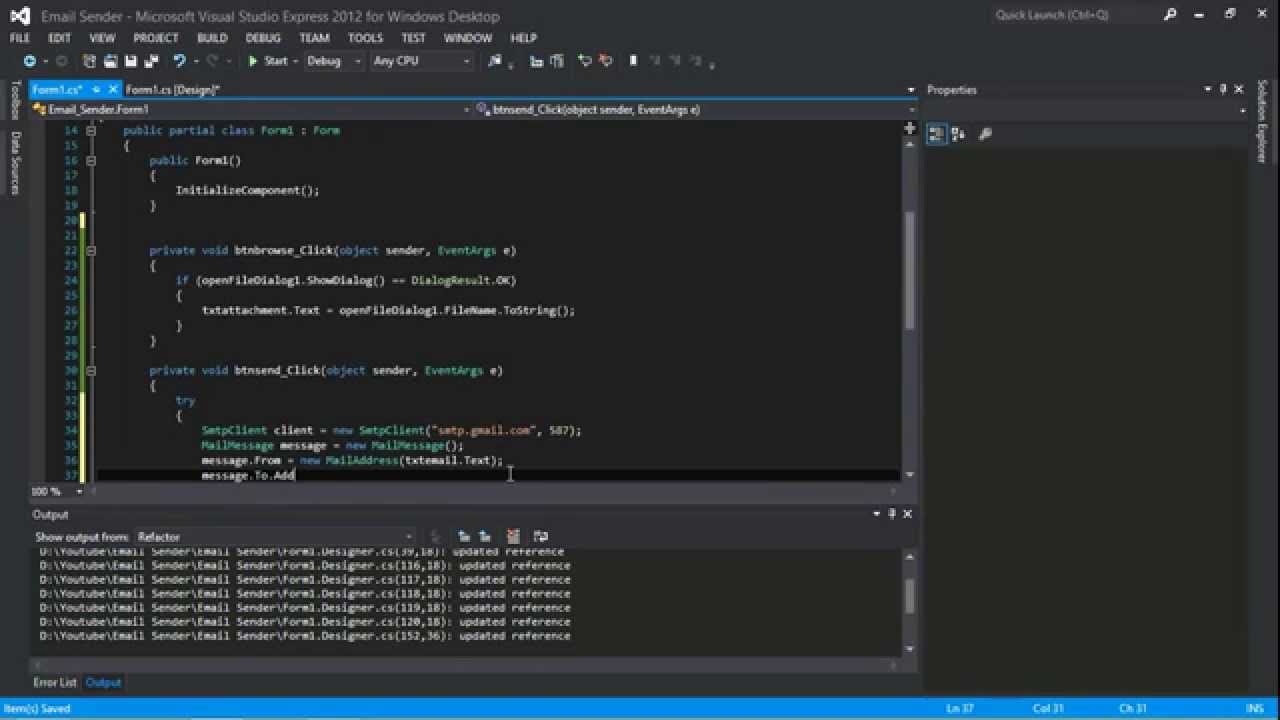Screen dimensions: 1280x720
Task: Click the Open File toolbar icon
Action: tap(111, 61)
